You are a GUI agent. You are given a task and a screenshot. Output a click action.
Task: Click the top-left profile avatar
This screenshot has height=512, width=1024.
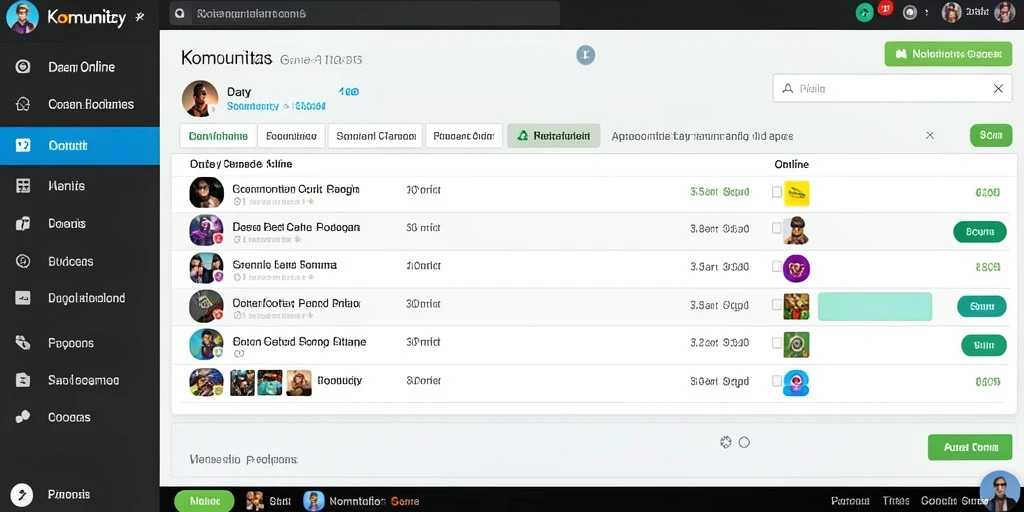22,17
